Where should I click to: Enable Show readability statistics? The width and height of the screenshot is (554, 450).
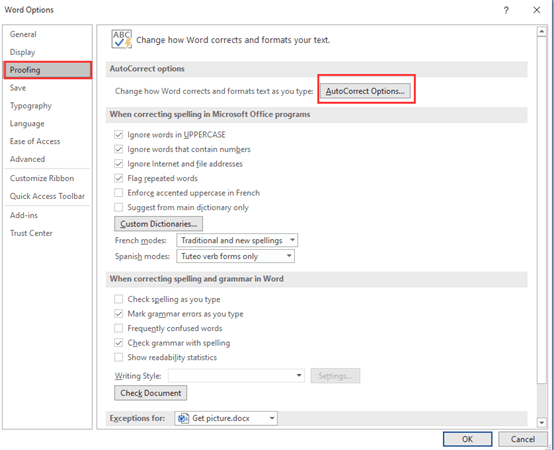[119, 357]
